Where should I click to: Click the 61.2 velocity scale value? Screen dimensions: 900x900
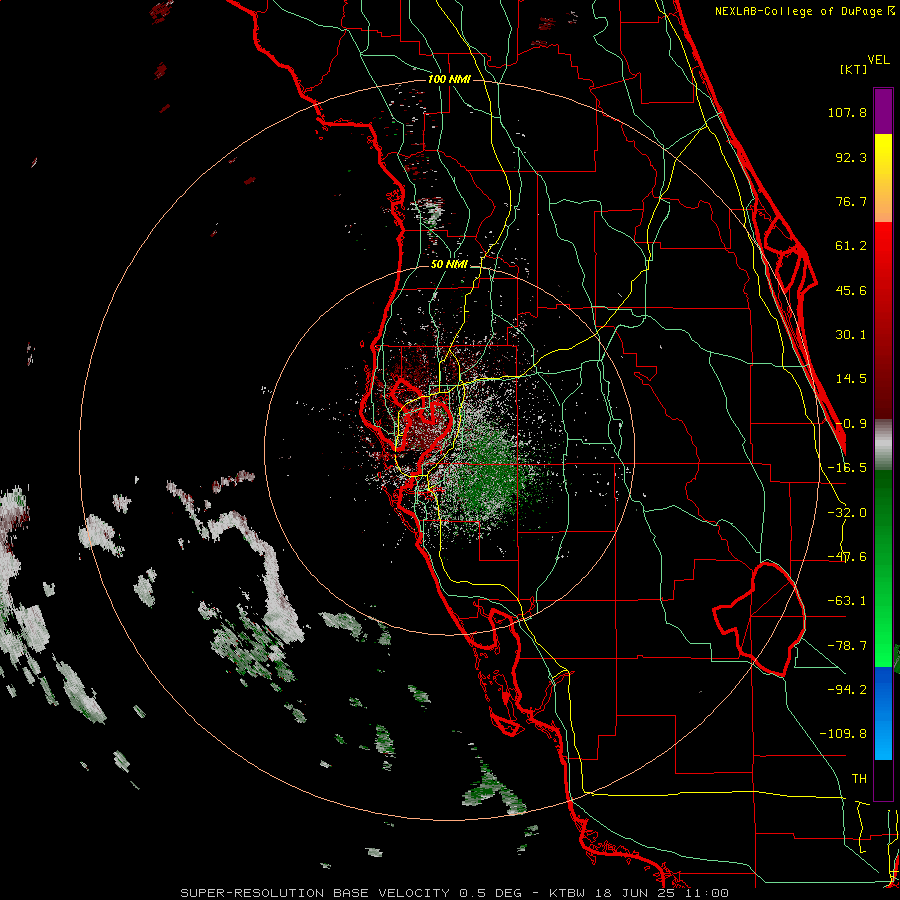[x=851, y=246]
